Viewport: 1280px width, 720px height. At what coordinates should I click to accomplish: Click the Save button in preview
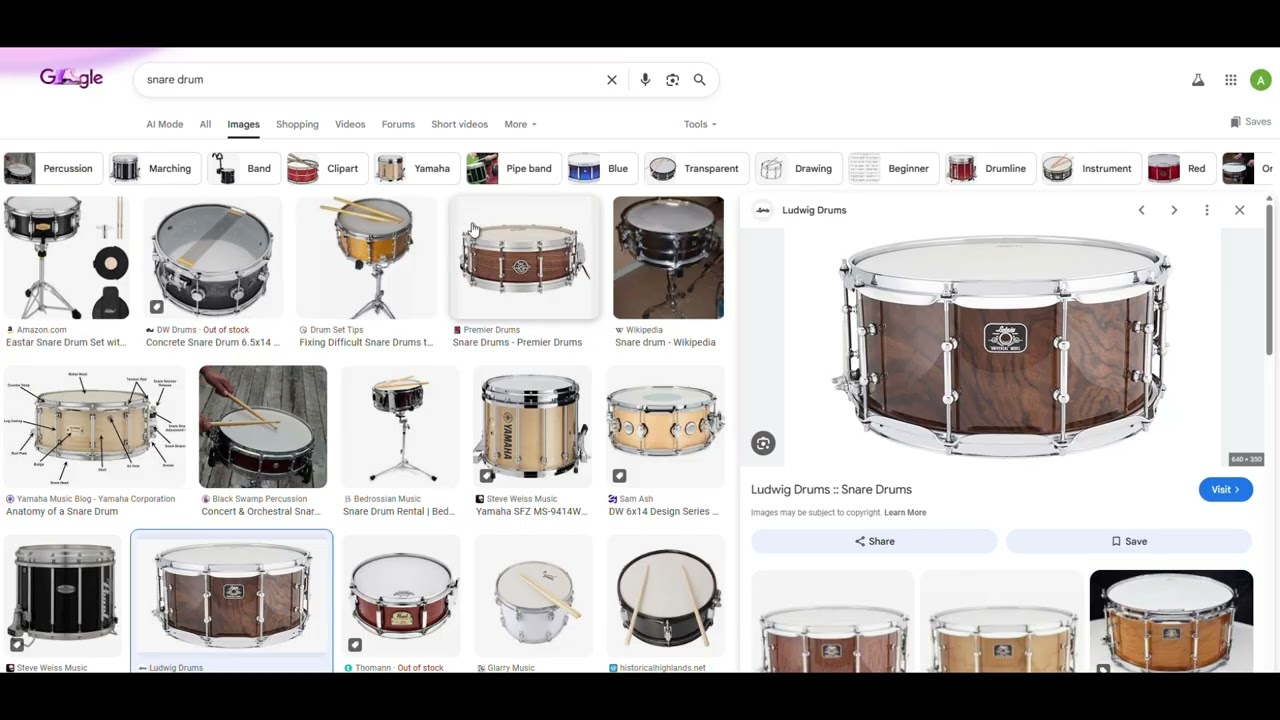[x=1129, y=541]
